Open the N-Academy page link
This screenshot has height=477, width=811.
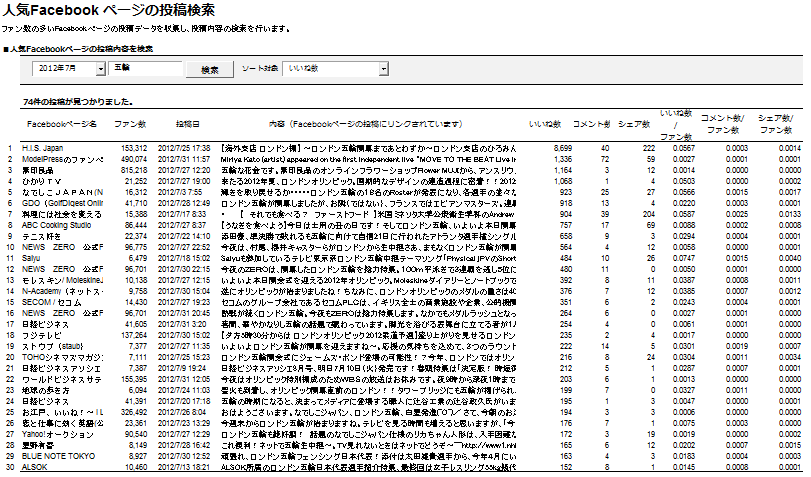(x=62, y=291)
